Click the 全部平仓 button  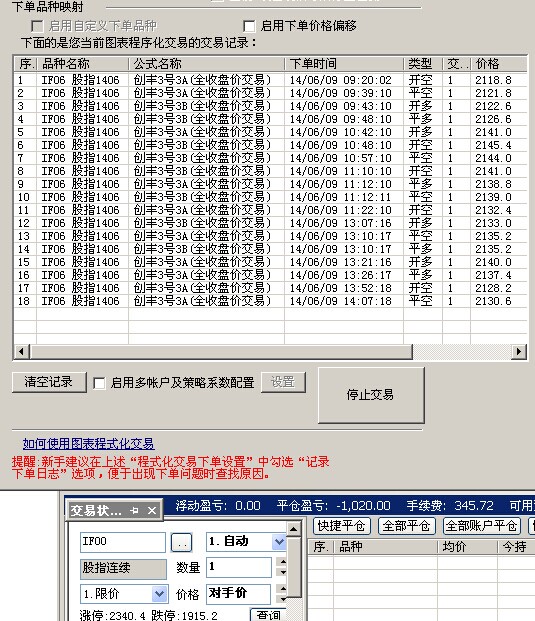407,526
